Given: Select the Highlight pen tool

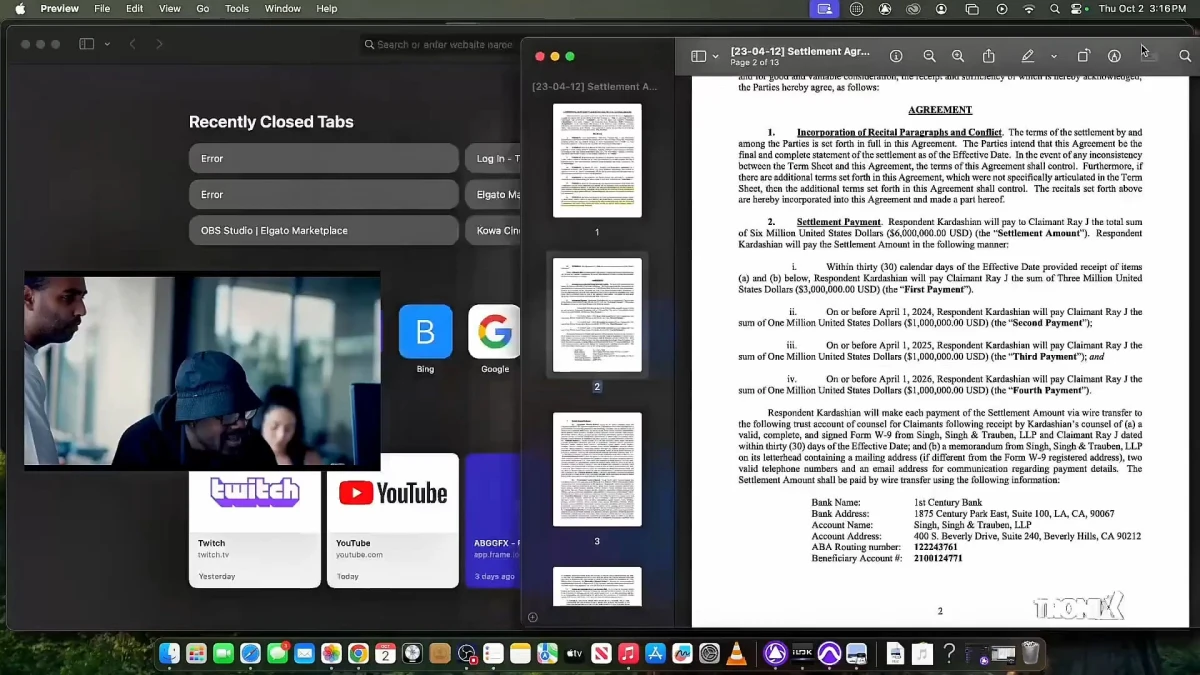Looking at the screenshot, I should coord(1027,56).
